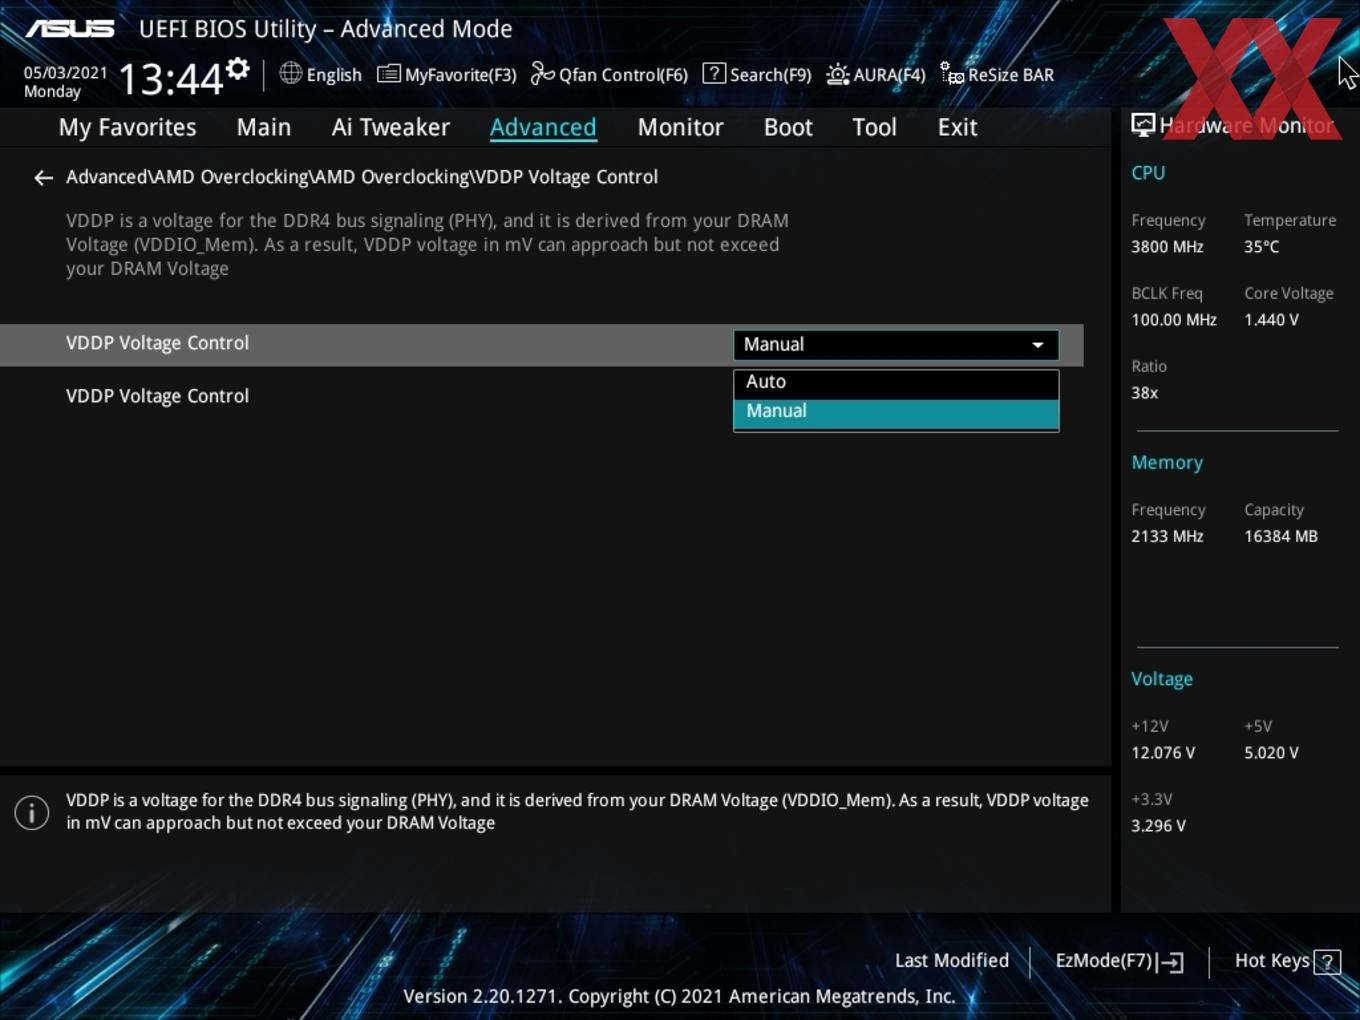Open MyFavorite(F3) panel
Image resolution: width=1360 pixels, height=1020 pixels.
(x=447, y=74)
